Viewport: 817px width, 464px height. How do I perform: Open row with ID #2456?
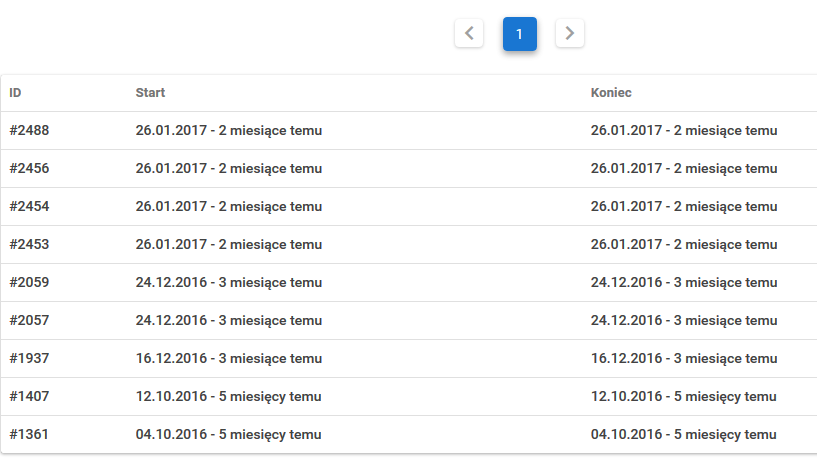point(29,169)
